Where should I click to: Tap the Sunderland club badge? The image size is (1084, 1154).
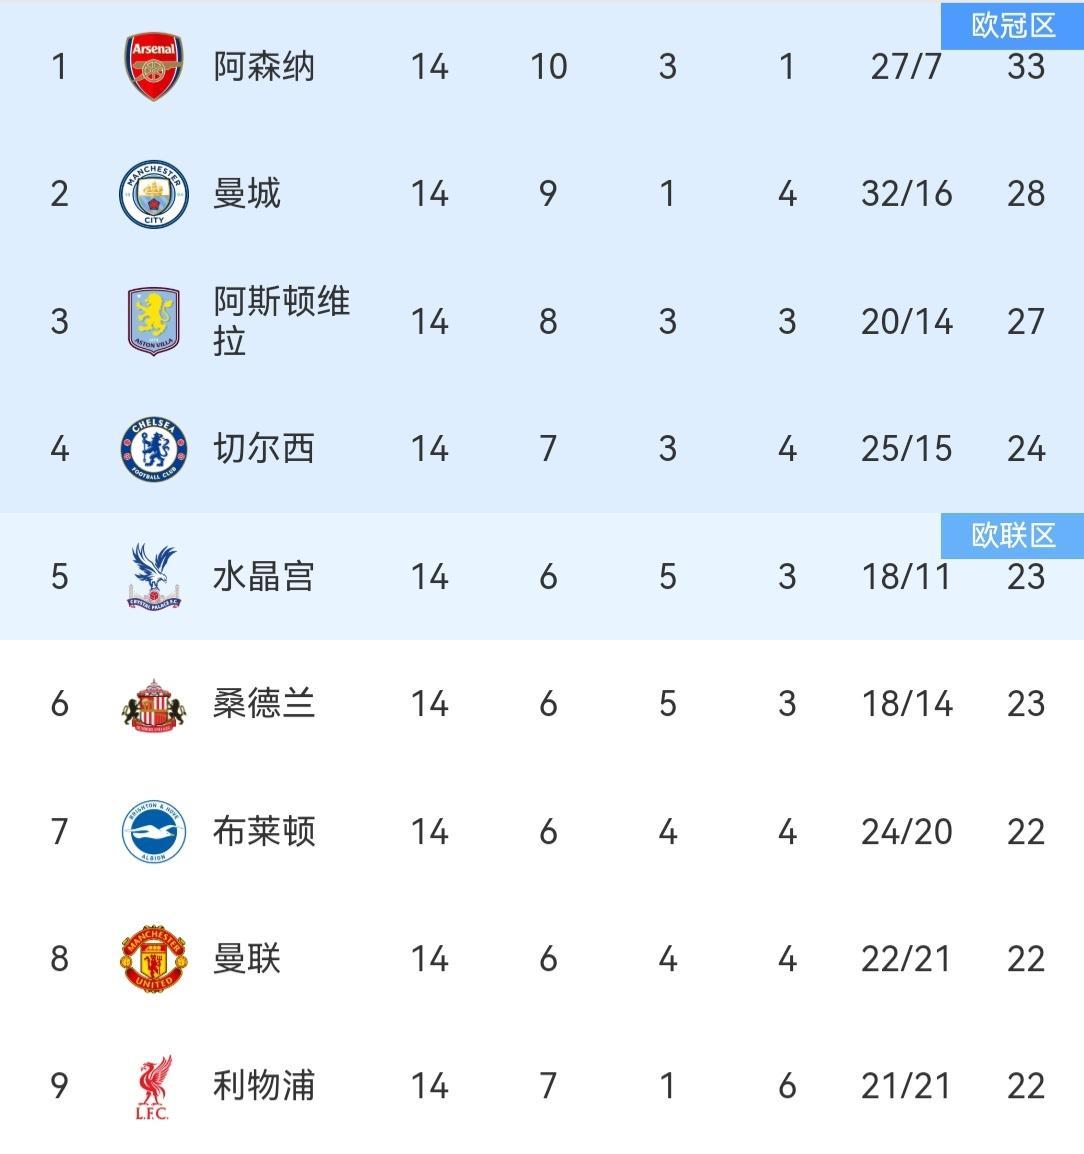pyautogui.click(x=153, y=704)
